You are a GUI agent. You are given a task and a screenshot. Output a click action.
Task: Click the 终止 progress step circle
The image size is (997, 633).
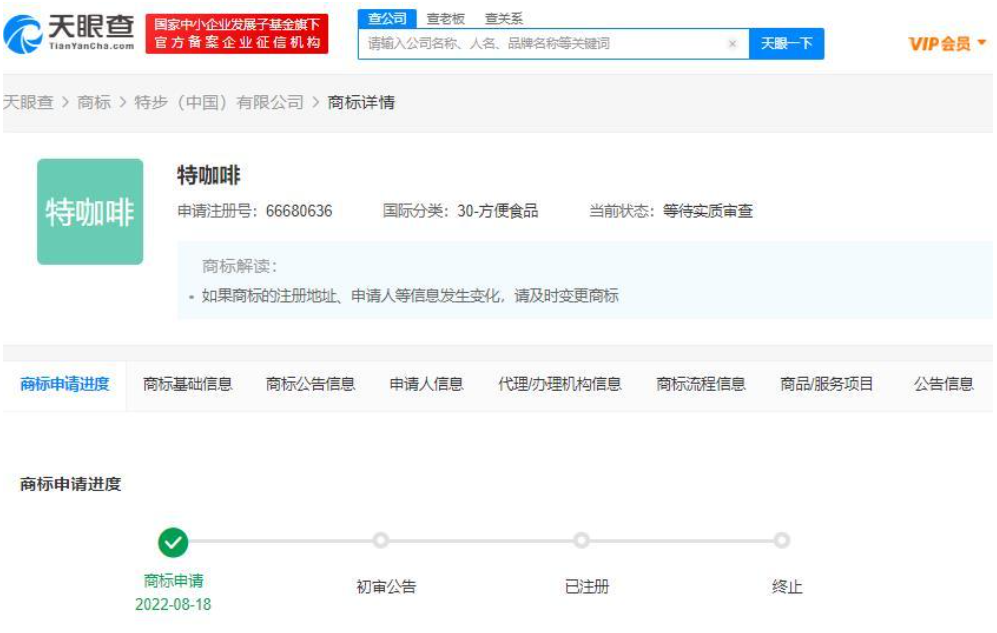[x=781, y=541]
